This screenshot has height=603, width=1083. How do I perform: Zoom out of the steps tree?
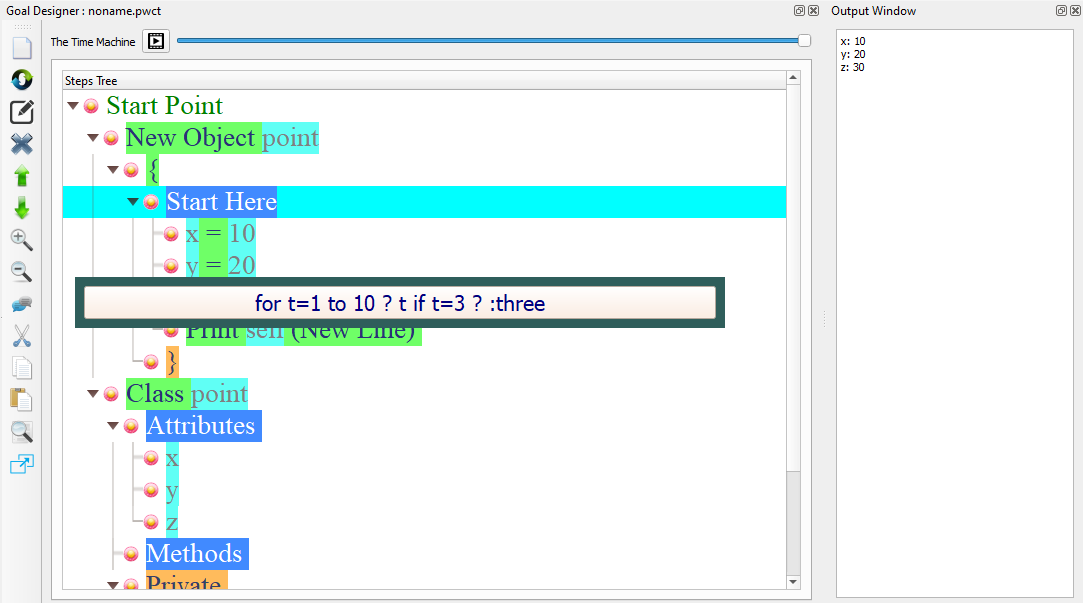pyautogui.click(x=21, y=272)
